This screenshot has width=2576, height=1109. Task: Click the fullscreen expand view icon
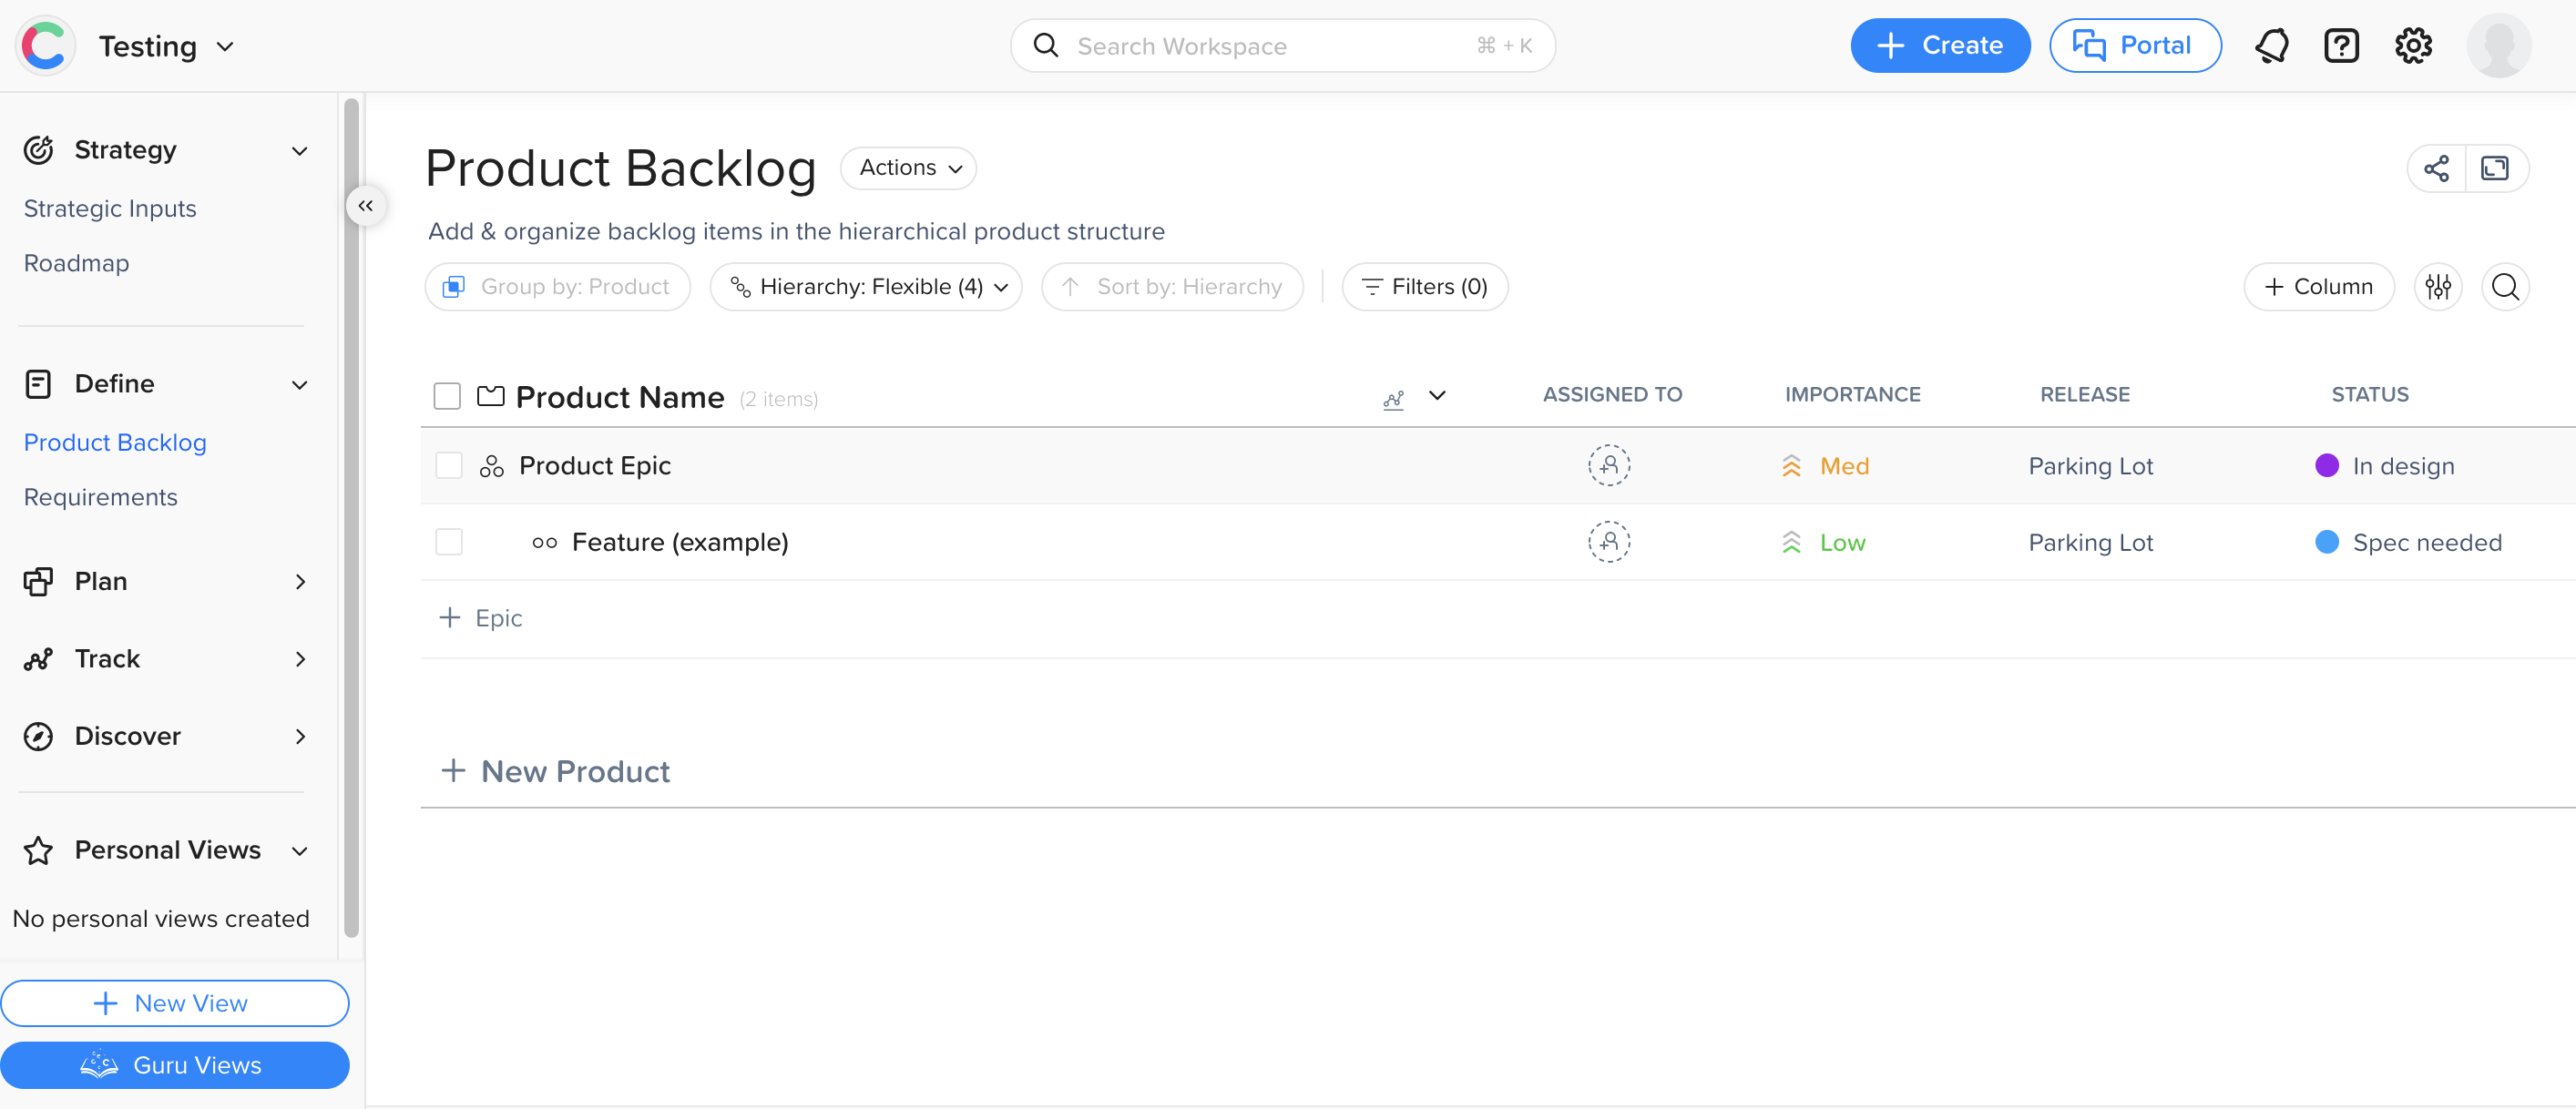coord(2495,168)
